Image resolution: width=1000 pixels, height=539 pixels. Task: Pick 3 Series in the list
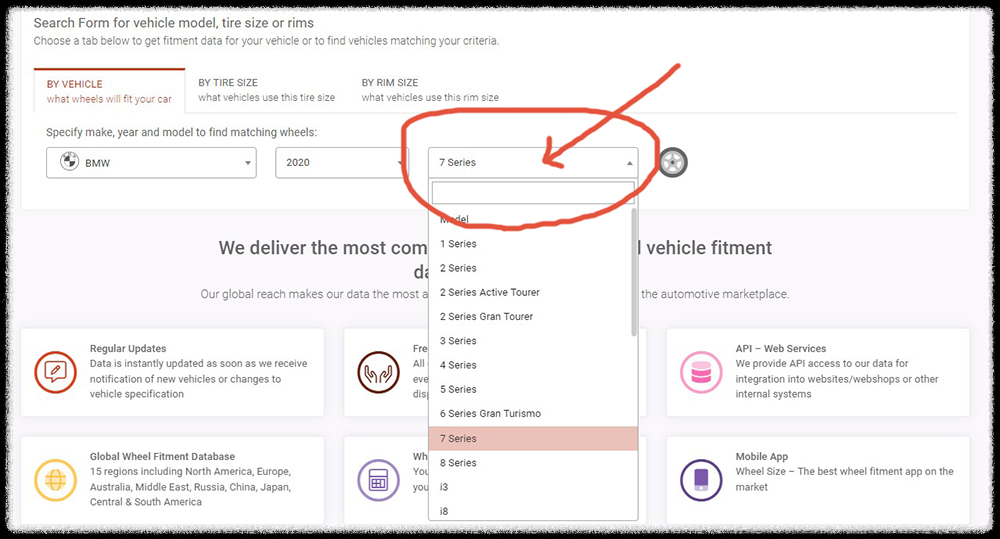pyautogui.click(x=533, y=341)
